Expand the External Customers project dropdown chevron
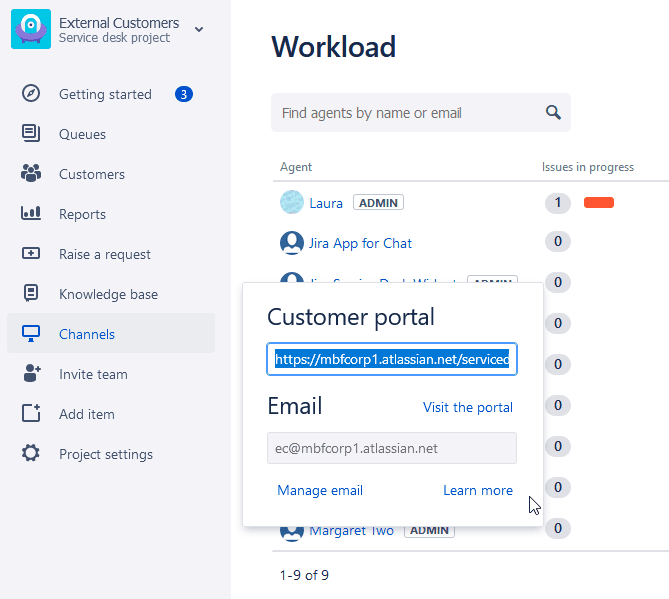 coord(199,29)
